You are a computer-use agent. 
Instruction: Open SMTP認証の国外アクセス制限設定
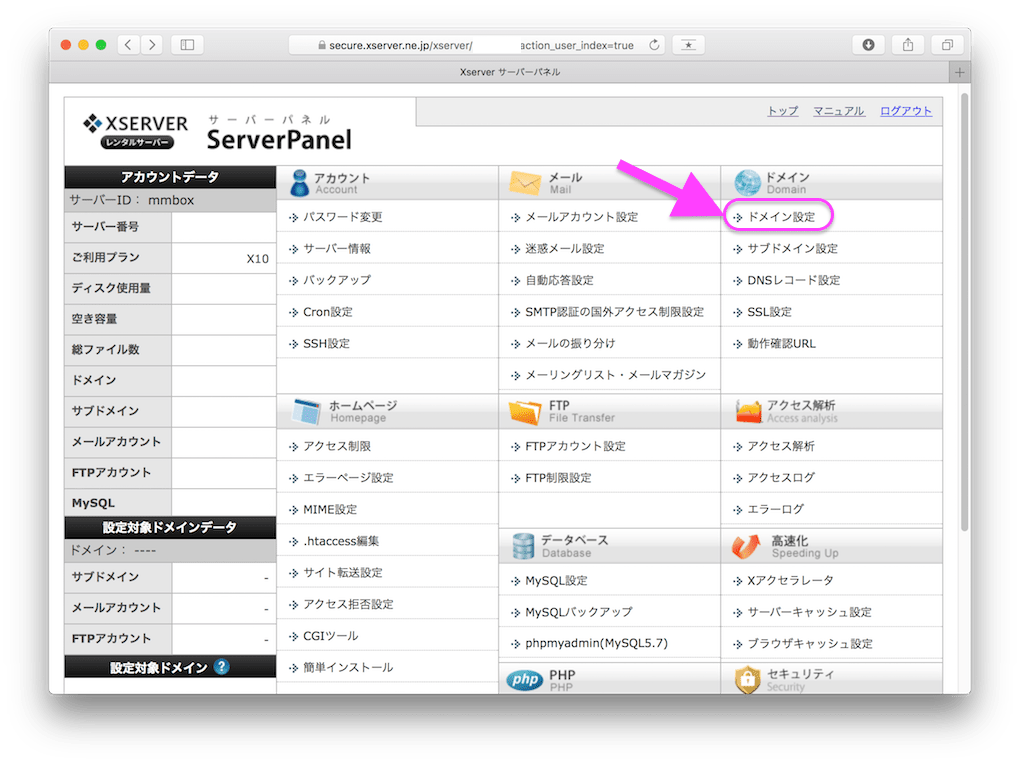coord(614,312)
